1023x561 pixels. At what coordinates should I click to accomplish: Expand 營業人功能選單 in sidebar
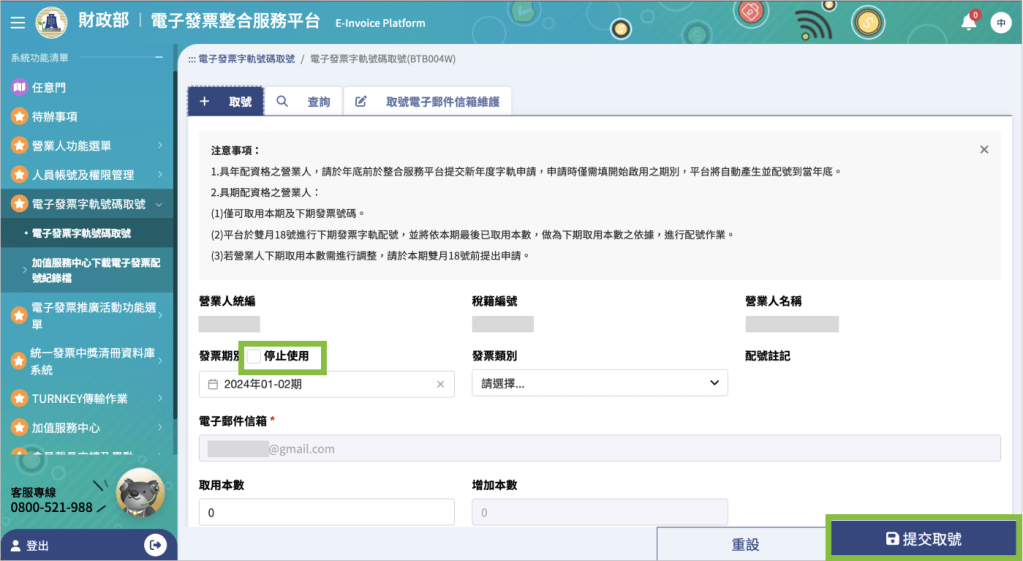(x=85, y=146)
